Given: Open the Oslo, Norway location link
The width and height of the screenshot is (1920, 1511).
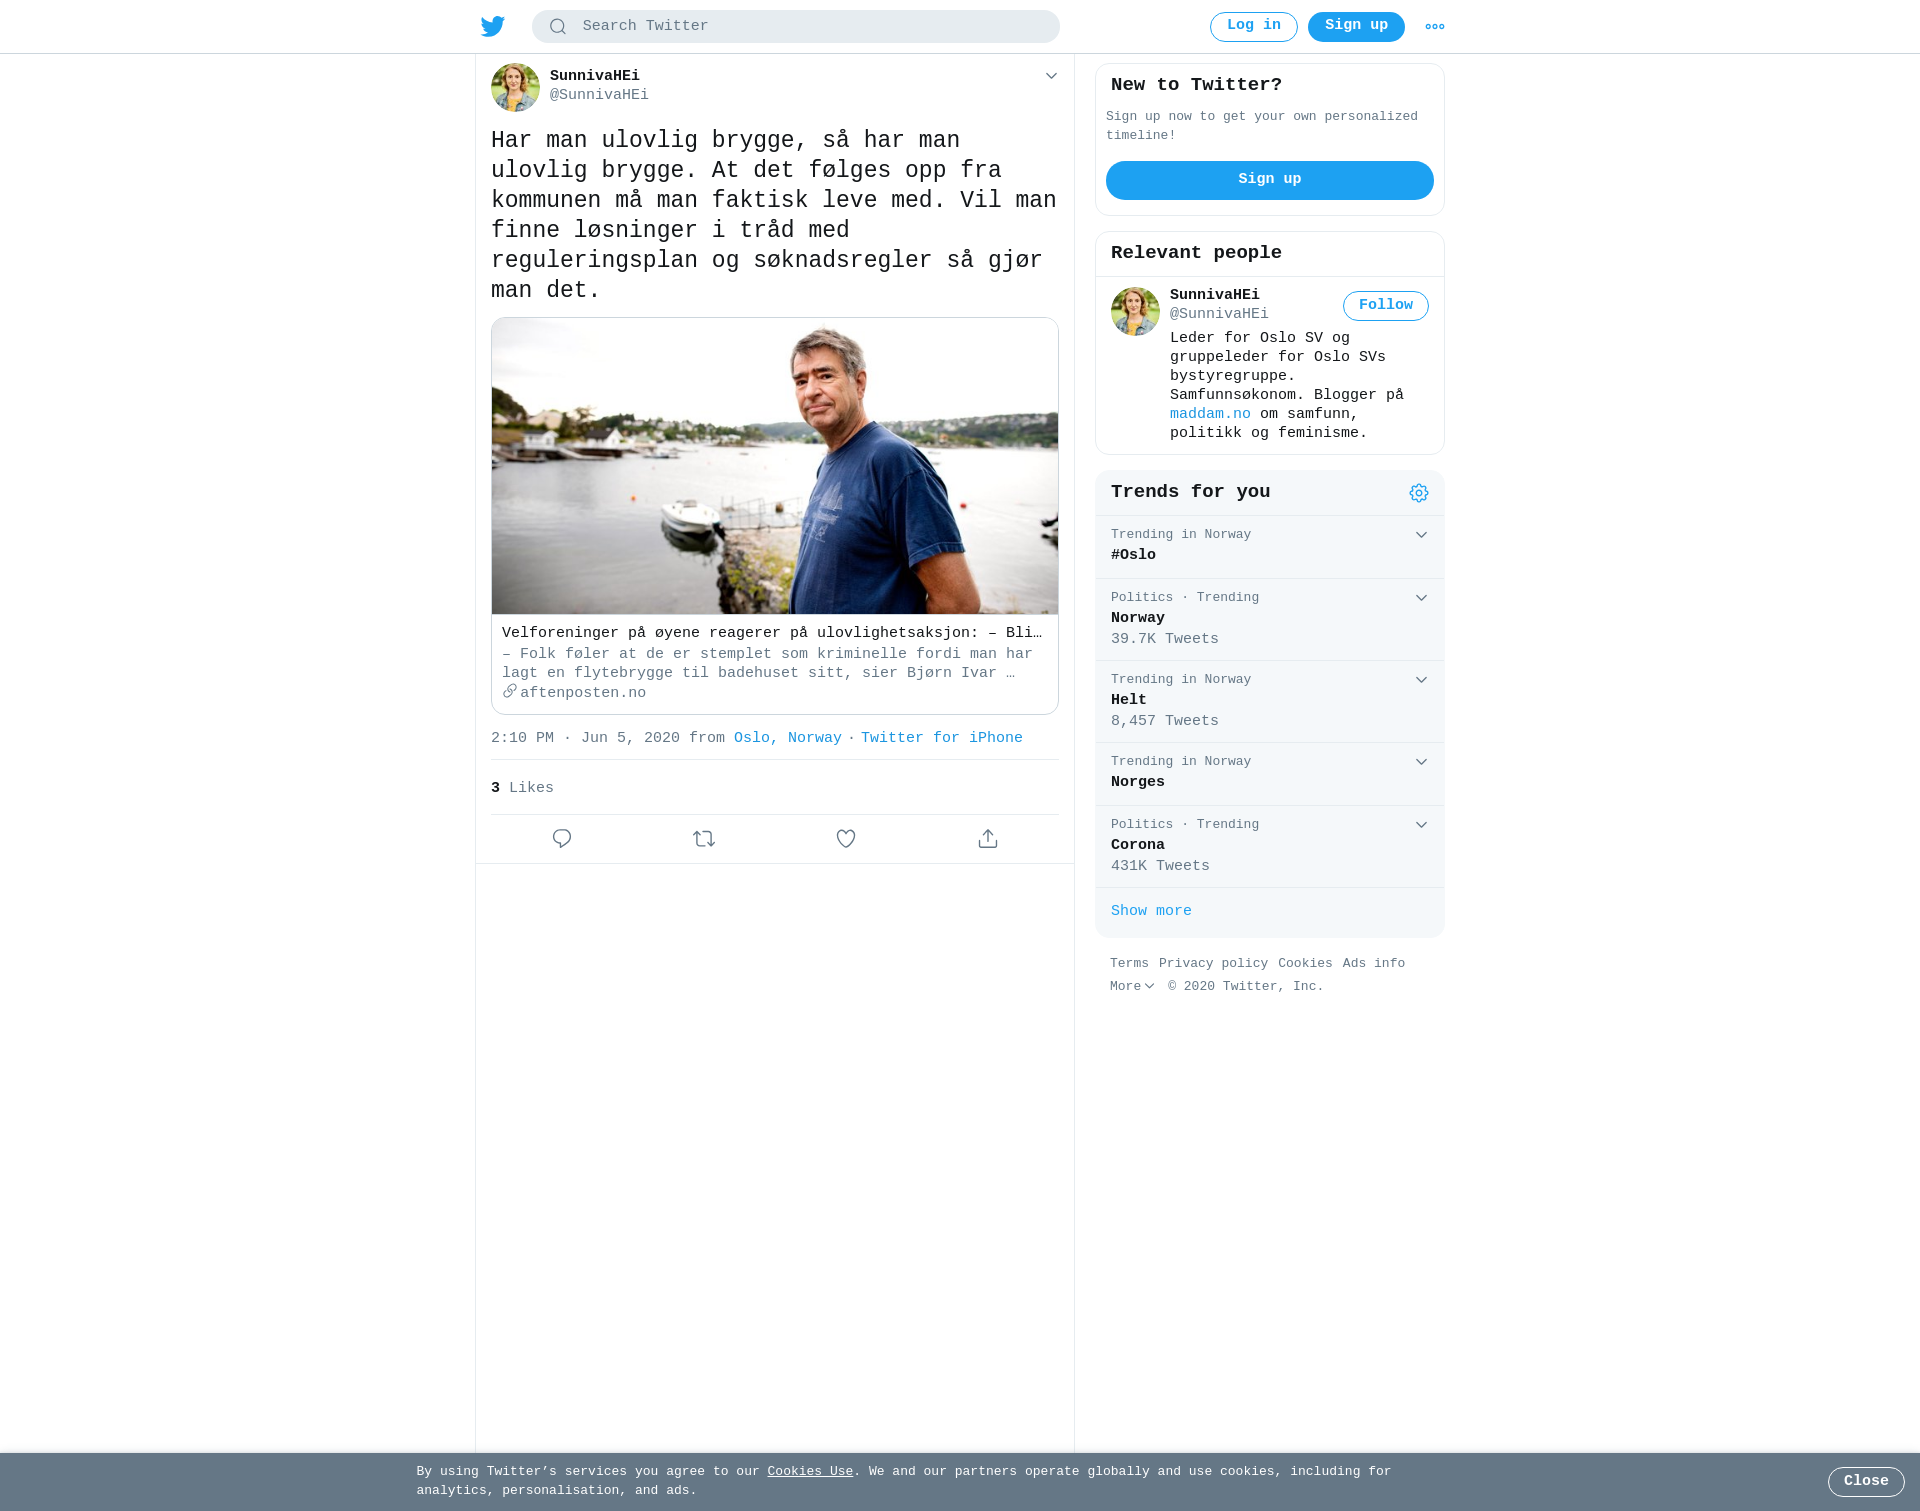Looking at the screenshot, I should [788, 738].
